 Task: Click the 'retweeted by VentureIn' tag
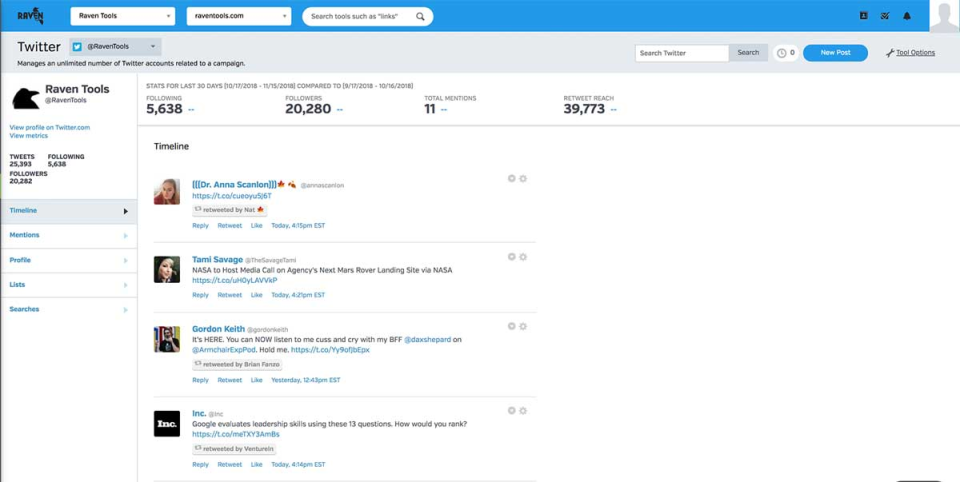pos(234,449)
